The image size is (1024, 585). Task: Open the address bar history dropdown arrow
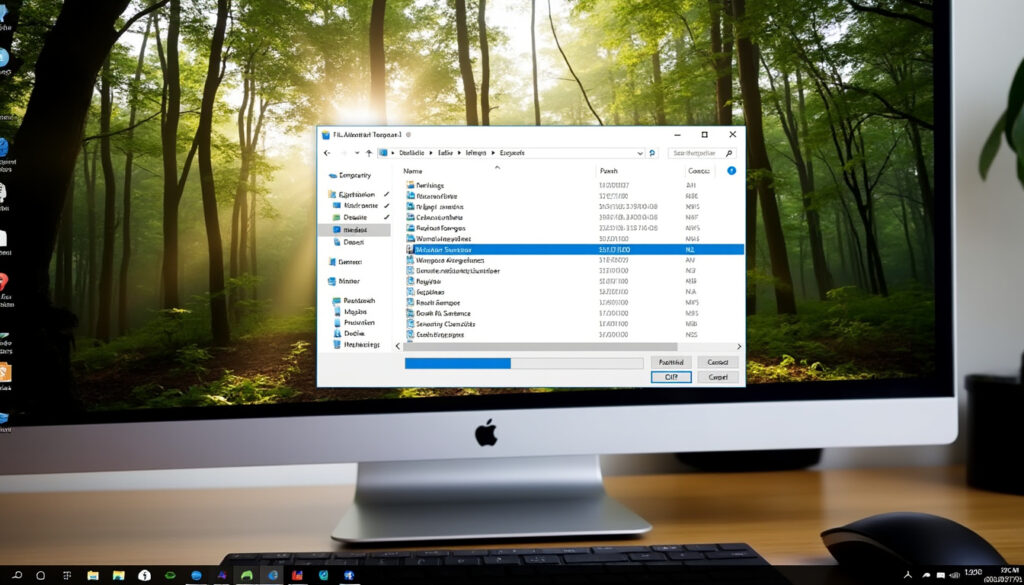(640, 153)
